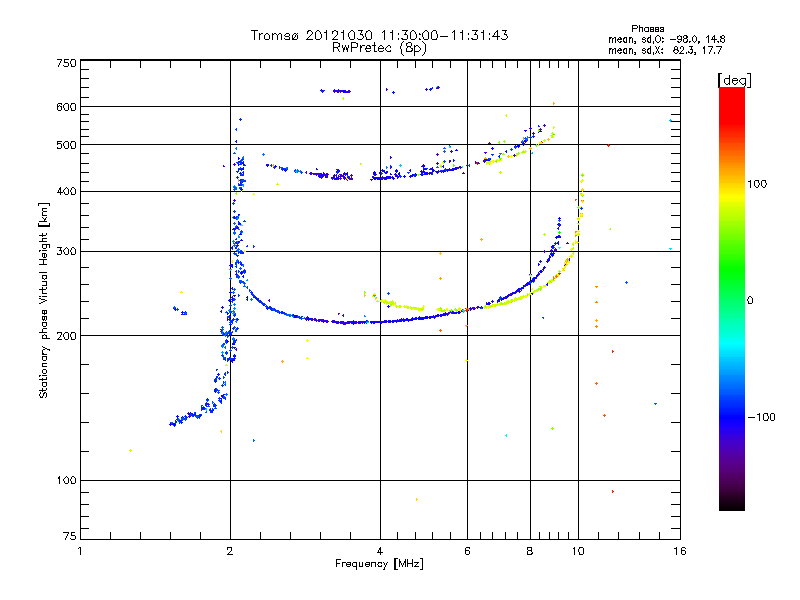
Task: Click the '[deg]' colorbar unit label
Action: point(734,80)
